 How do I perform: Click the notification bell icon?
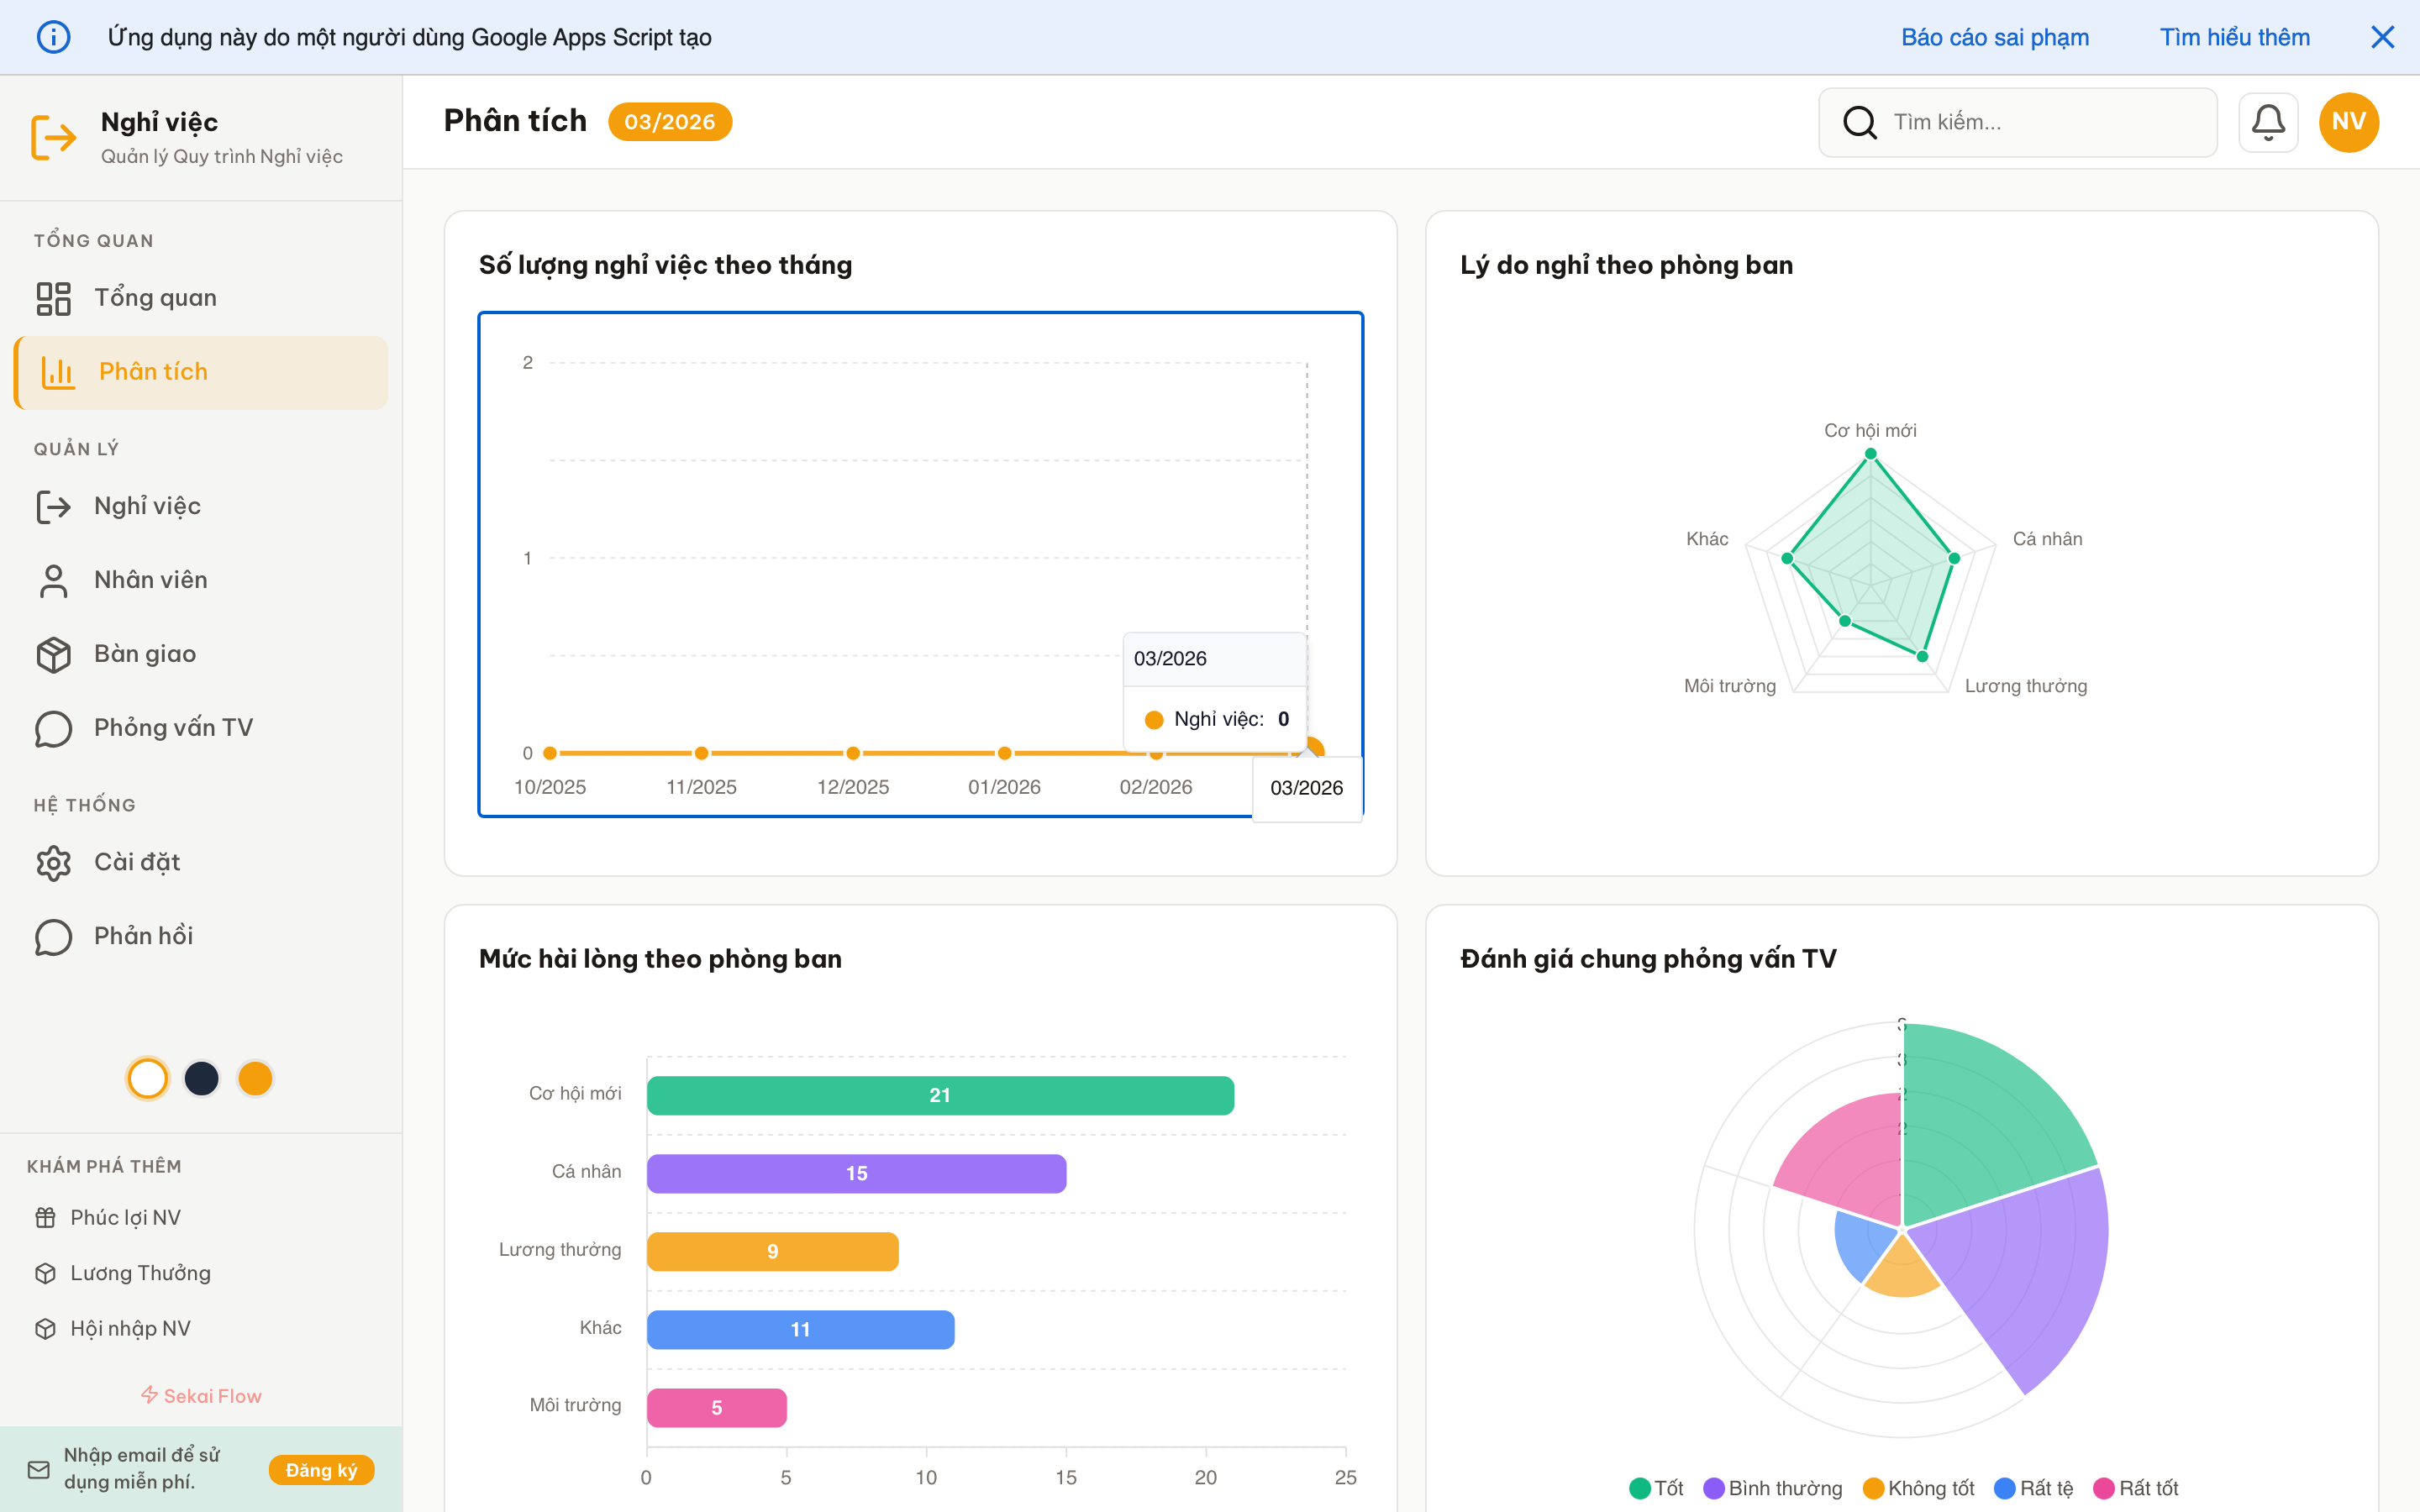click(2267, 122)
